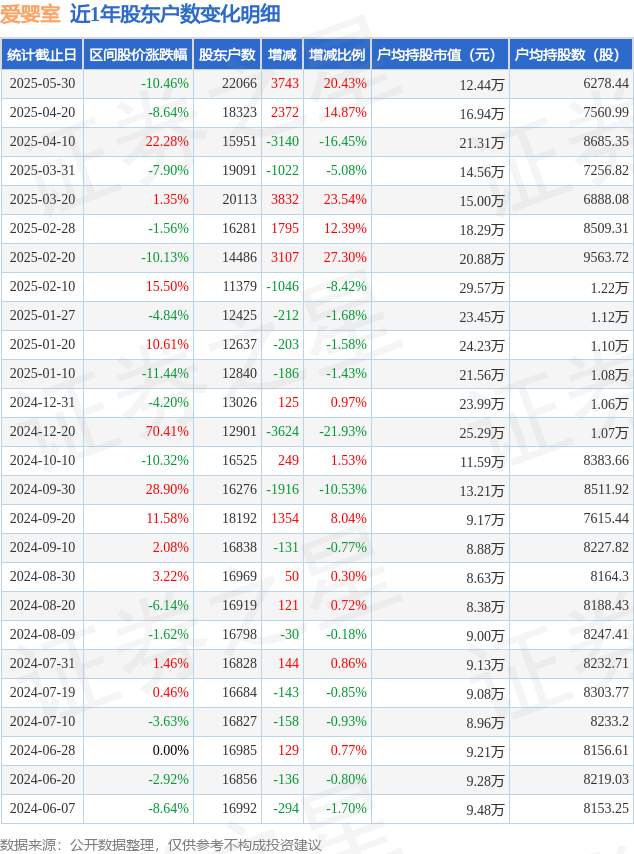
Task: Select the 2025-05-30 date cell
Action: tap(42, 83)
